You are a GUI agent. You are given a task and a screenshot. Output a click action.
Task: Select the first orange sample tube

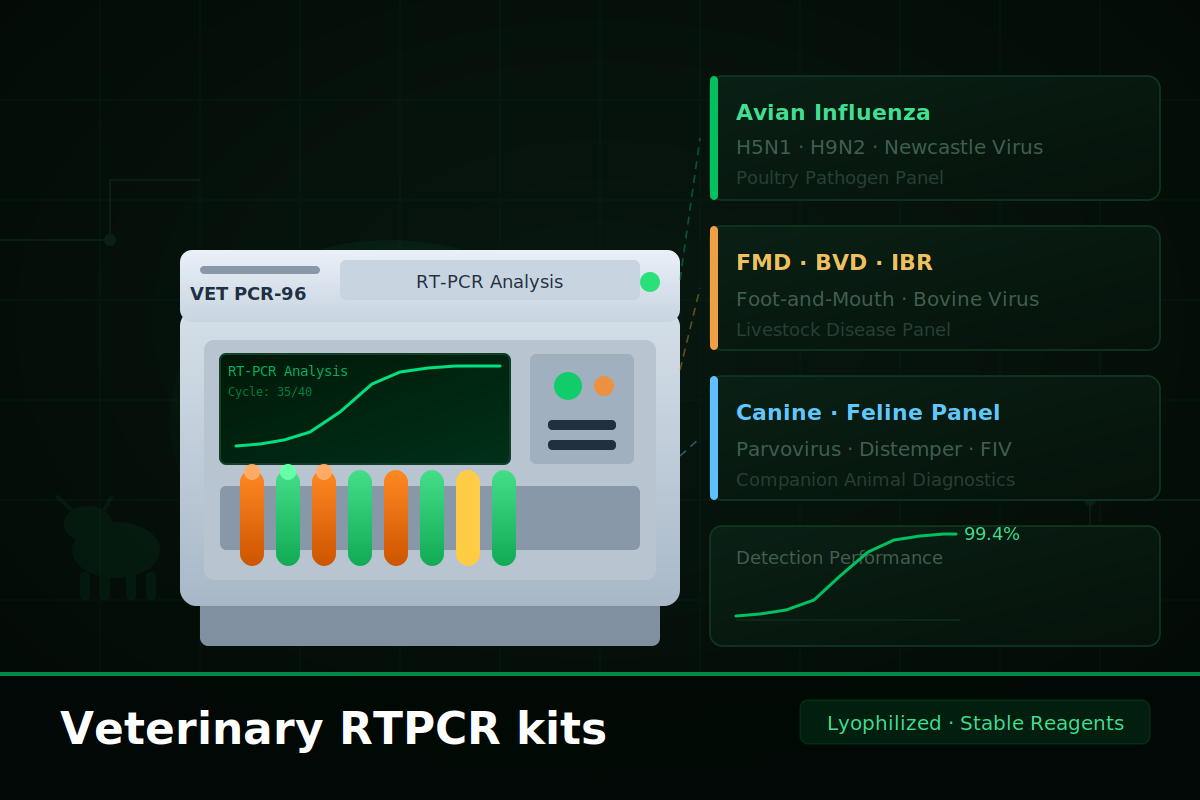[x=252, y=518]
